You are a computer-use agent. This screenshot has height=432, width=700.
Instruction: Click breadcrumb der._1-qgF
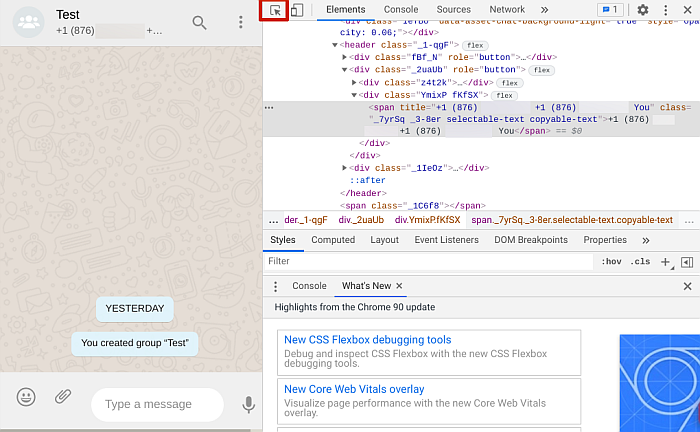[x=306, y=220]
